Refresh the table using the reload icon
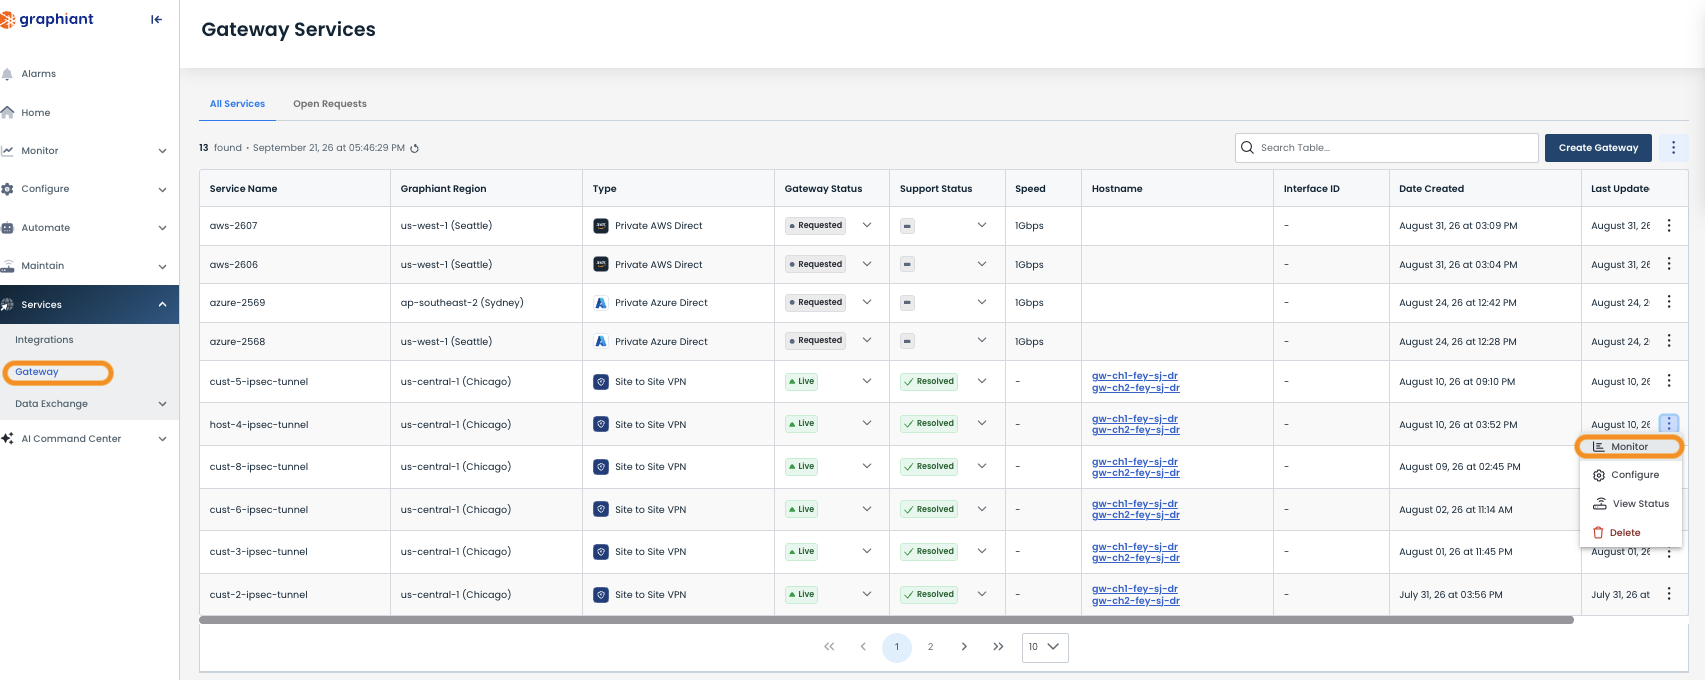 pyautogui.click(x=415, y=148)
